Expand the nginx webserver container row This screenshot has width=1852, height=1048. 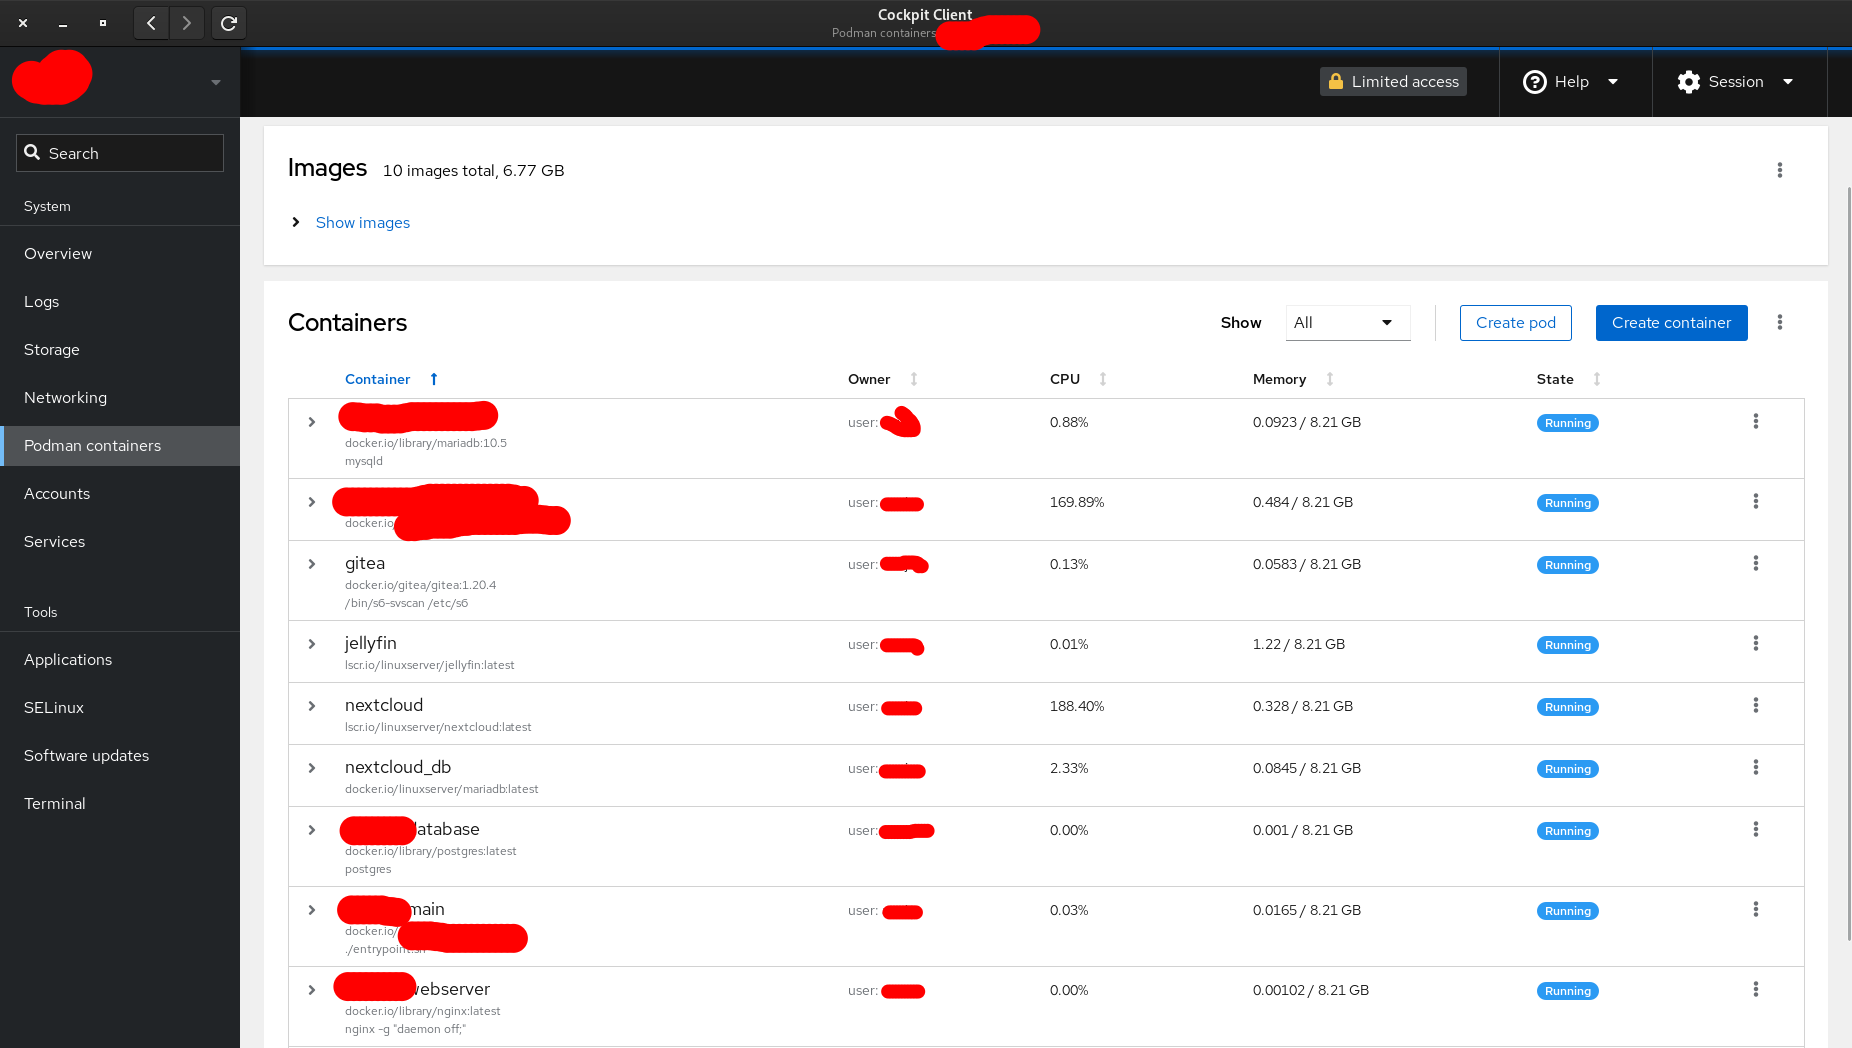coord(312,990)
